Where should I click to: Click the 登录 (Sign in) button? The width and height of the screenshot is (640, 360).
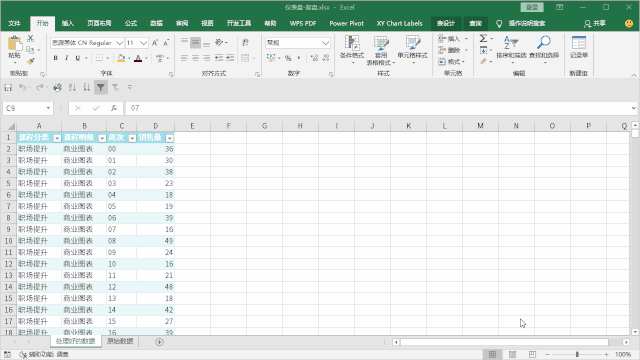532,7
